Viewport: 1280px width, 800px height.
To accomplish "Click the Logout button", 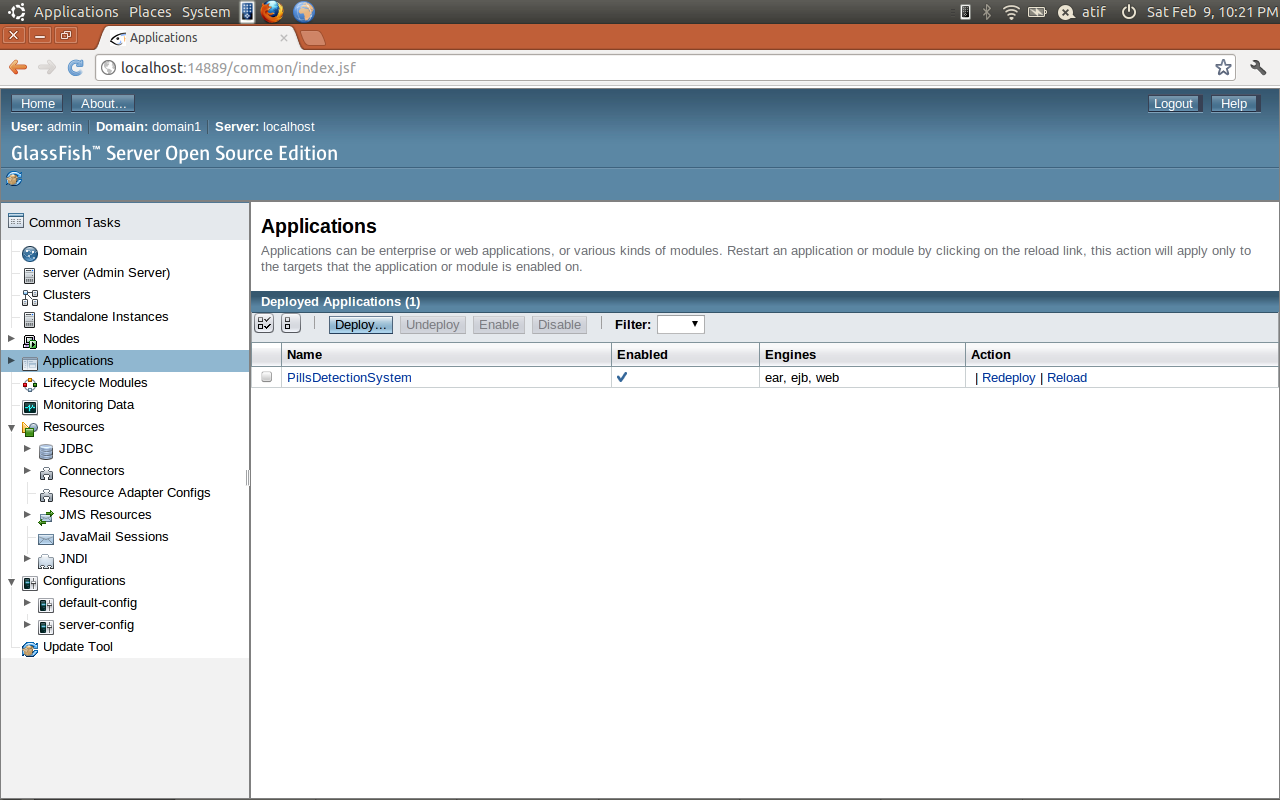I will point(1173,103).
